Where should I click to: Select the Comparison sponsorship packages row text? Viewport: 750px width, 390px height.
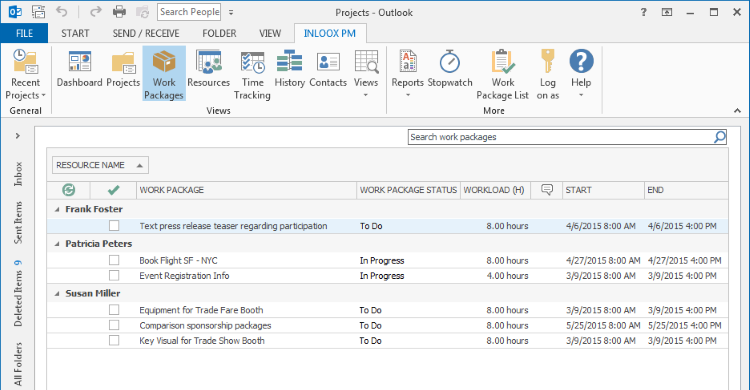coord(205,325)
